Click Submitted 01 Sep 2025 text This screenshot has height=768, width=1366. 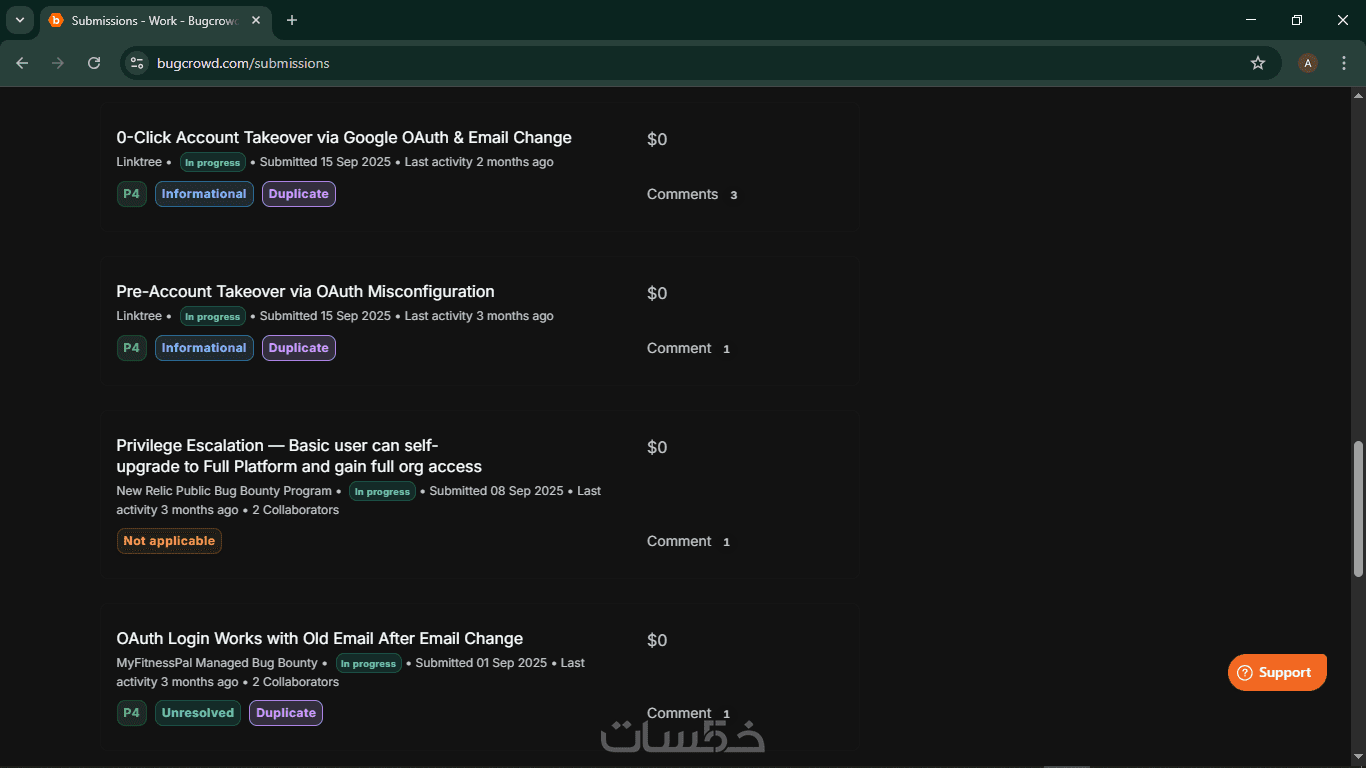(x=481, y=663)
